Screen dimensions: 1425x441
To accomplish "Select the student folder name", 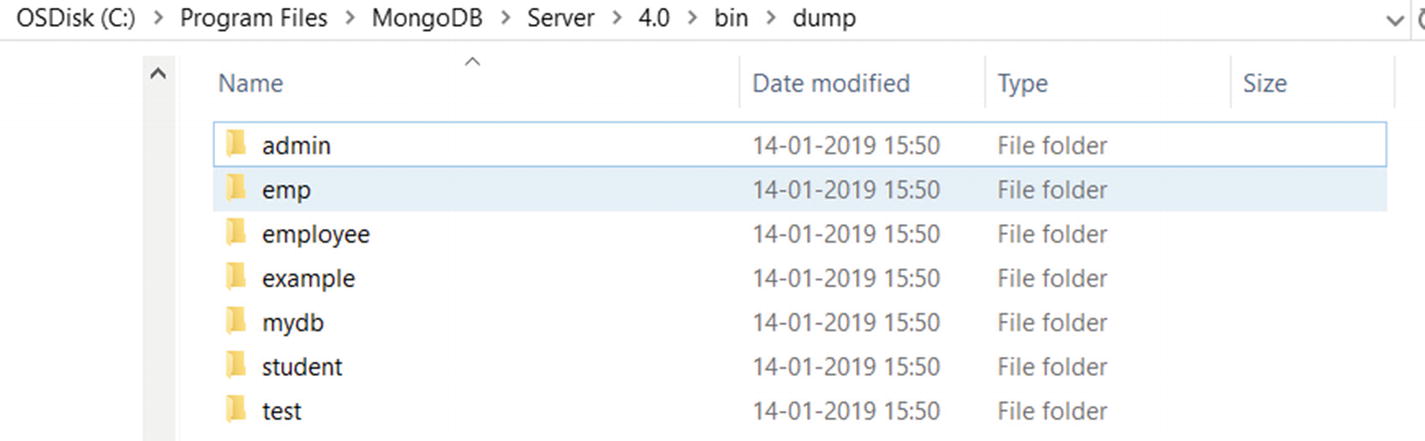I will [302, 367].
